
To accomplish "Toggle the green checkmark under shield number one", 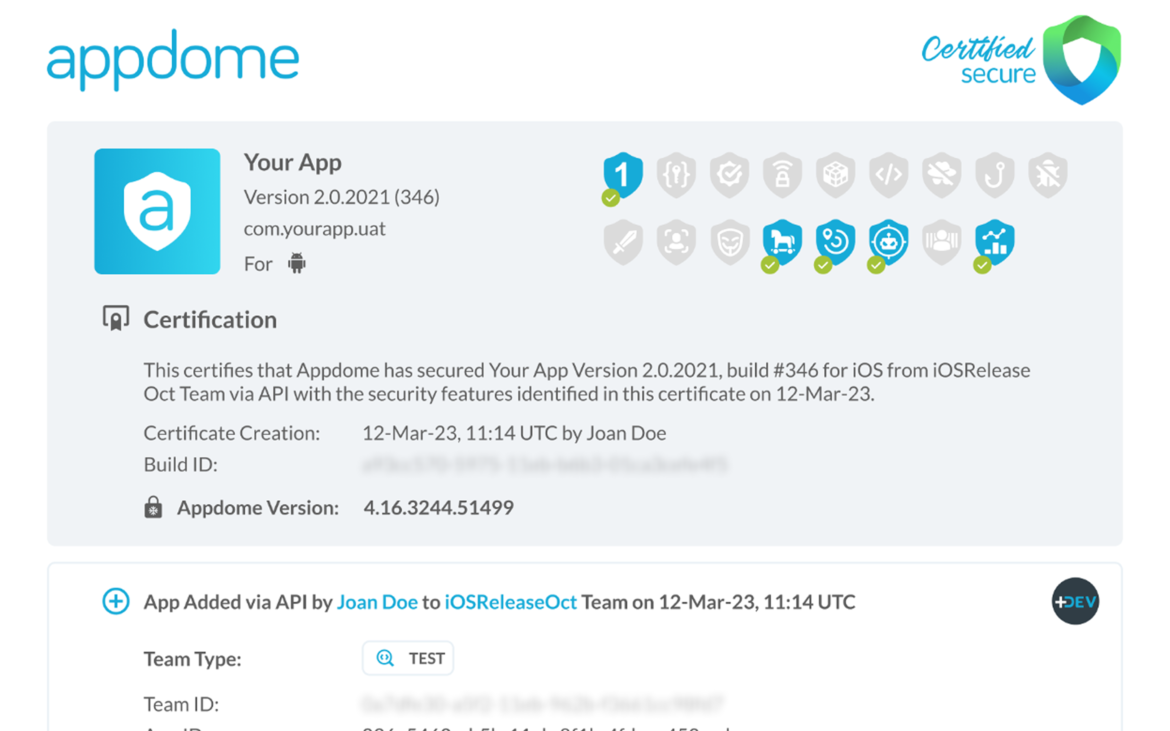I will pos(609,199).
